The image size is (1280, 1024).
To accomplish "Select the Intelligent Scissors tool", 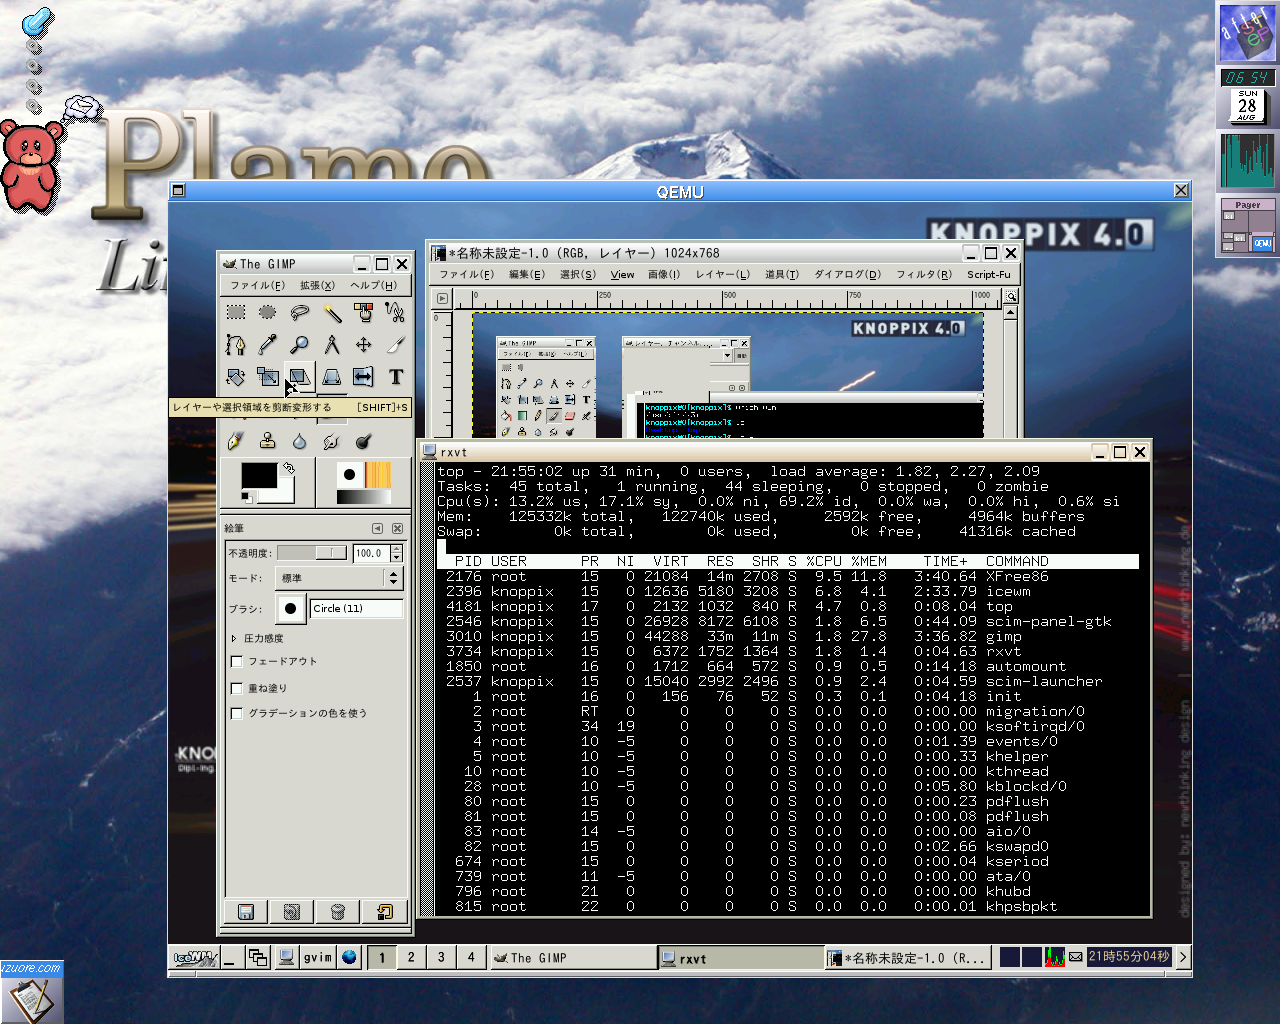I will (396, 313).
